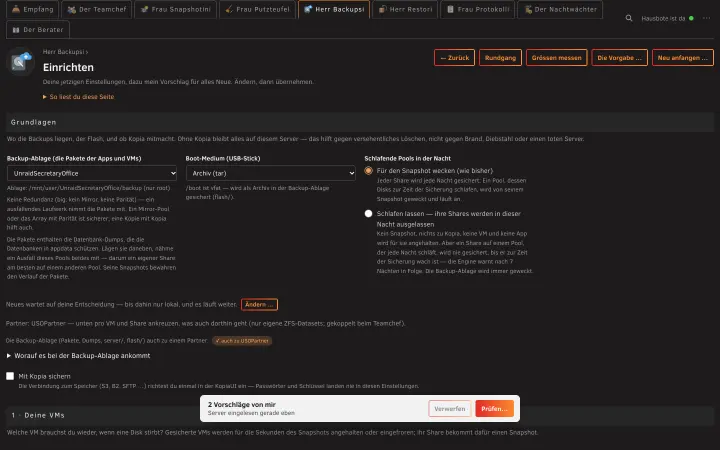Click the search magnifier icon
This screenshot has width=720, height=450.
(629, 18)
